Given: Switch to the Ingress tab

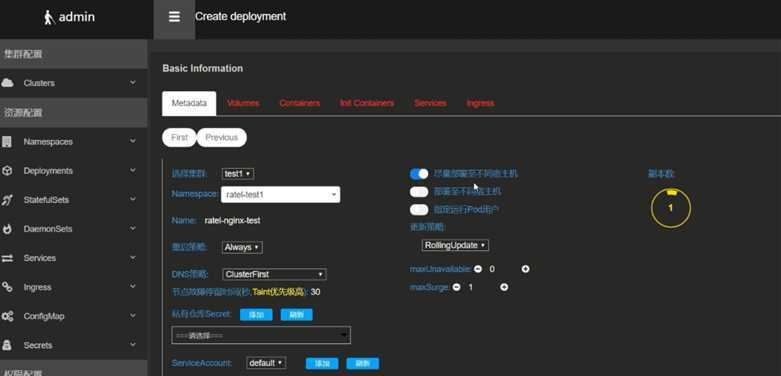Looking at the screenshot, I should point(480,104).
